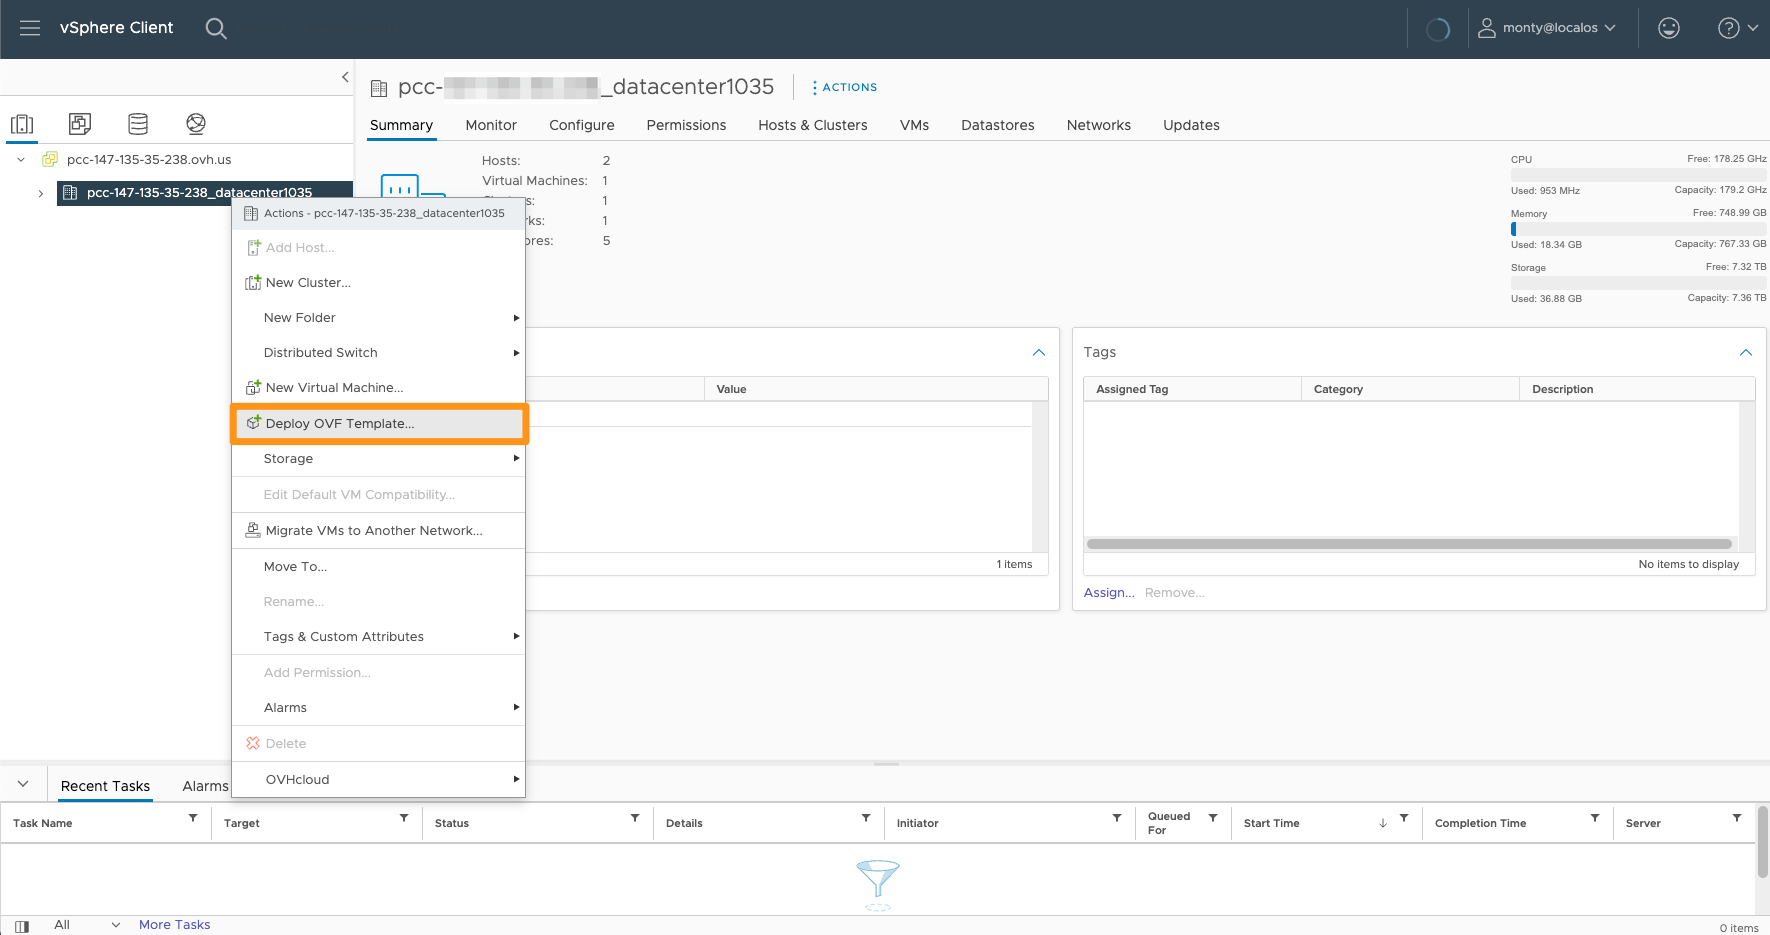Open the Summary tab
1770x935 pixels.
pos(401,125)
